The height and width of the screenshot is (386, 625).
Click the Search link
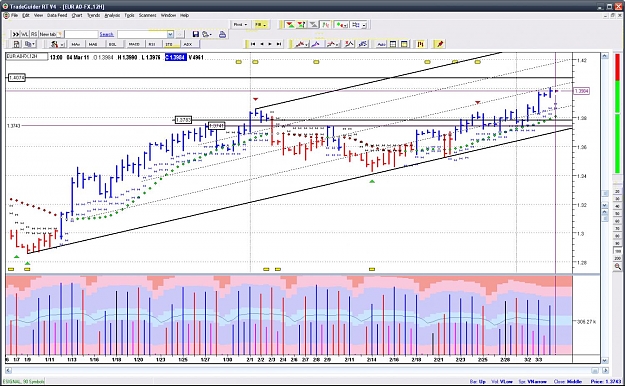pos(106,34)
